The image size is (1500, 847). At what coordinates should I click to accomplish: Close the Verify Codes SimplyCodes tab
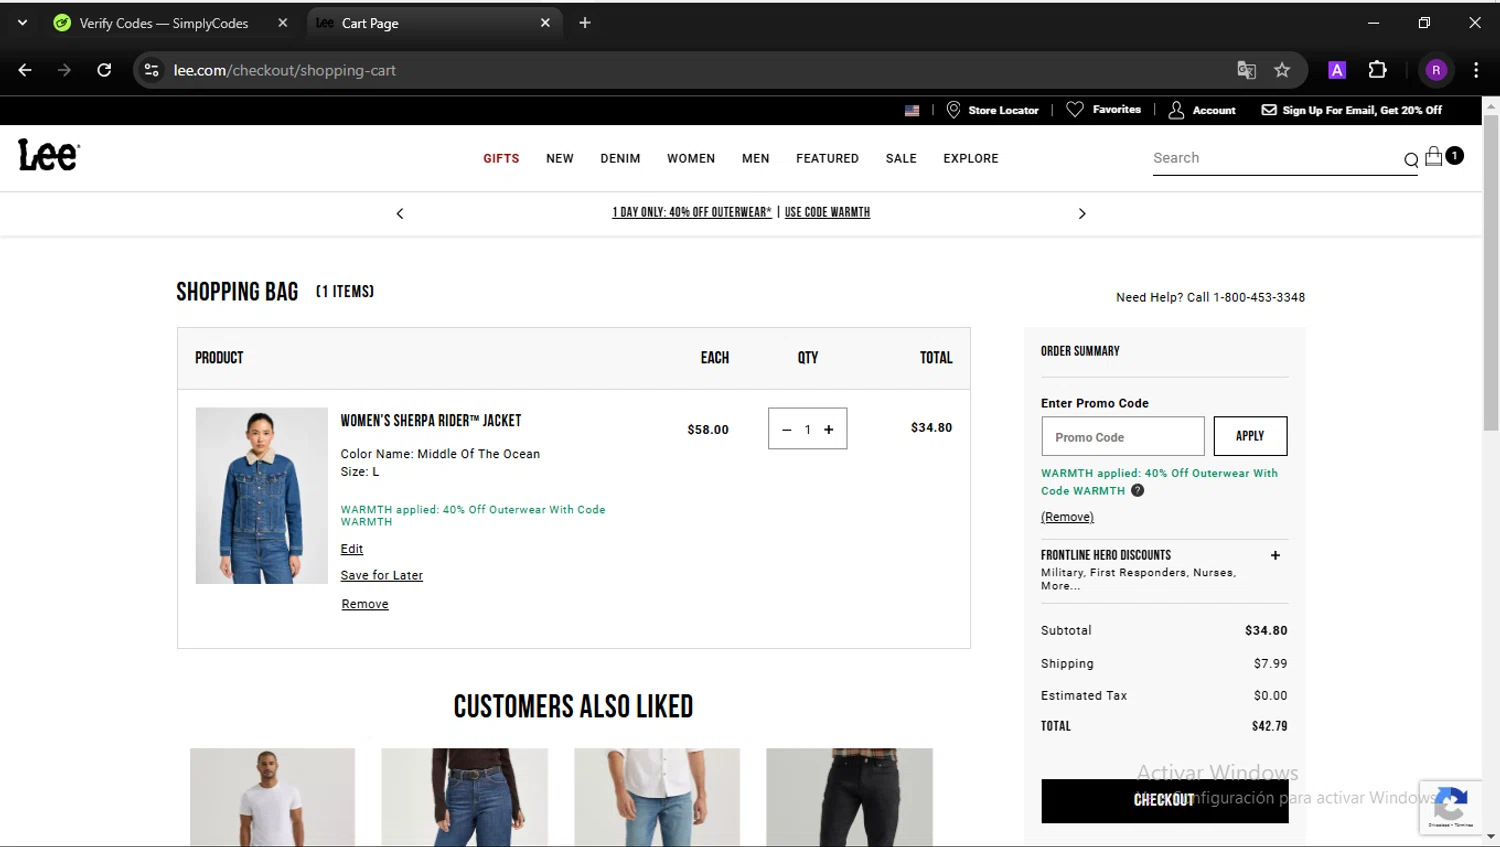point(283,22)
